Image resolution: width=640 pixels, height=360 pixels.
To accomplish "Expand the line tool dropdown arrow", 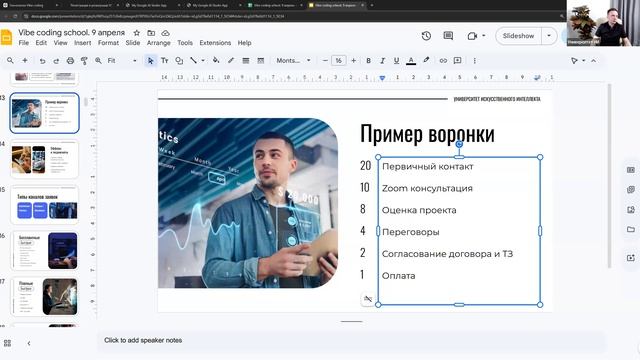I will (203, 60).
